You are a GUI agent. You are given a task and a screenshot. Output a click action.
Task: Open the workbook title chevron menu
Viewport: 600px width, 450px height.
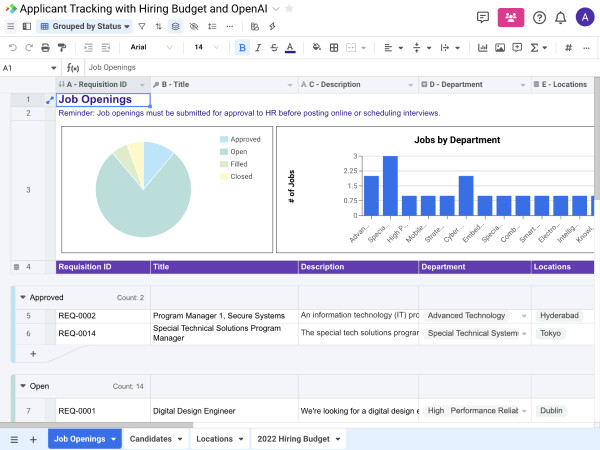(x=276, y=8)
